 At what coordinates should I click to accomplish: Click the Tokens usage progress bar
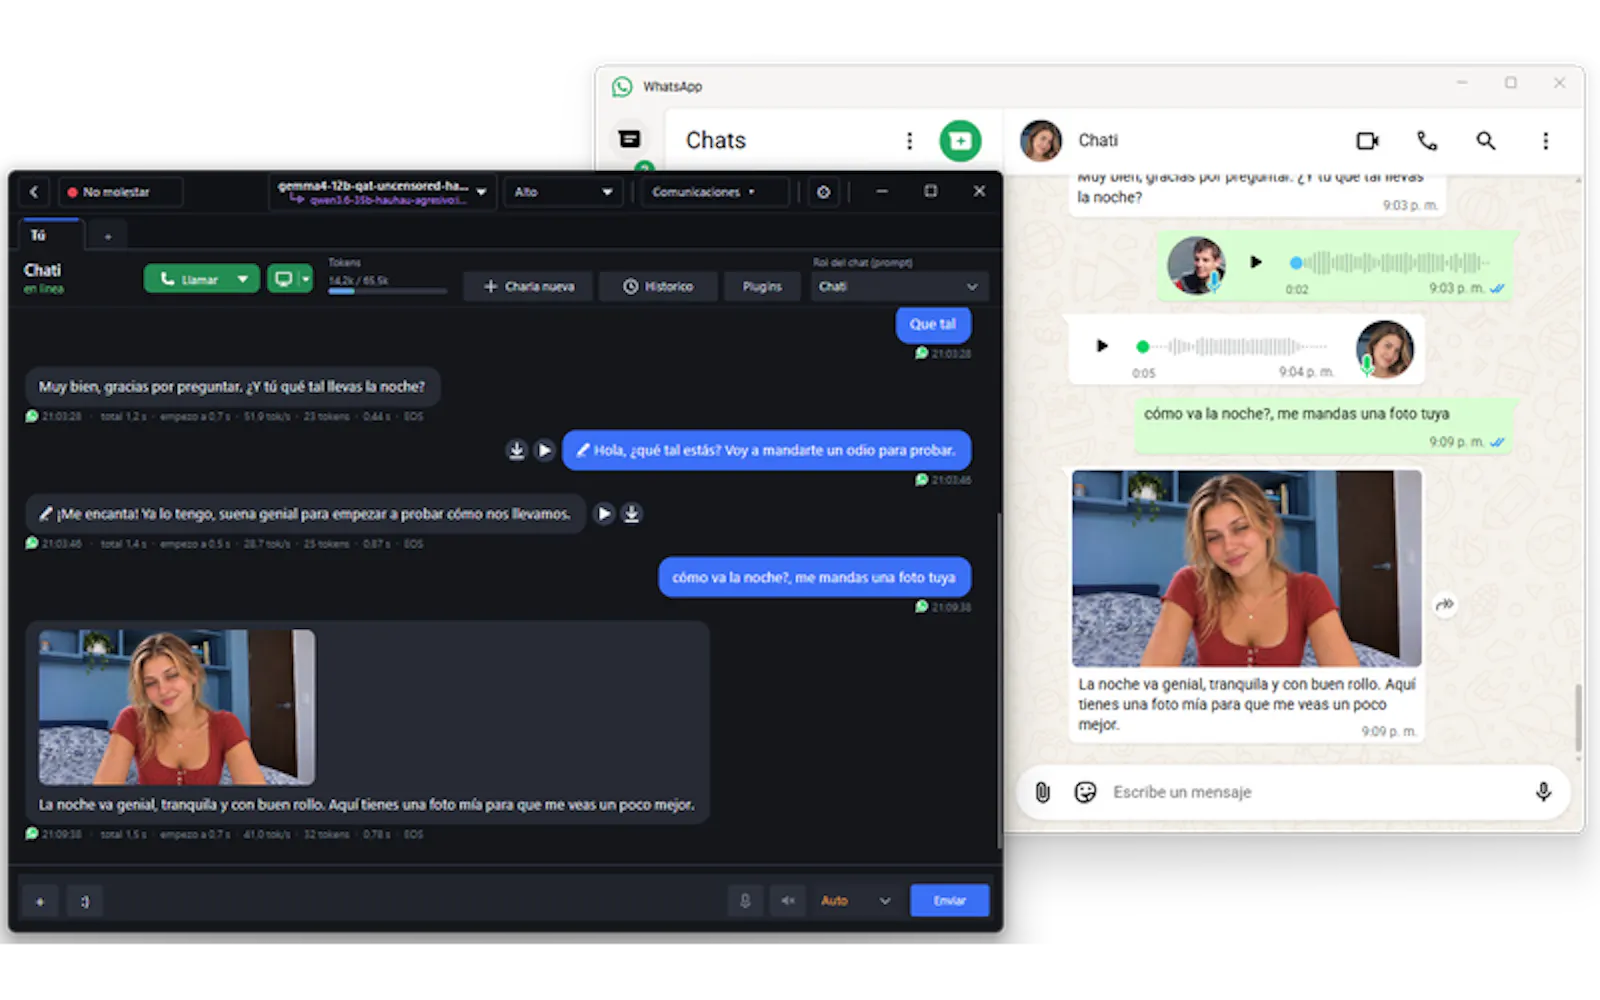tap(387, 291)
